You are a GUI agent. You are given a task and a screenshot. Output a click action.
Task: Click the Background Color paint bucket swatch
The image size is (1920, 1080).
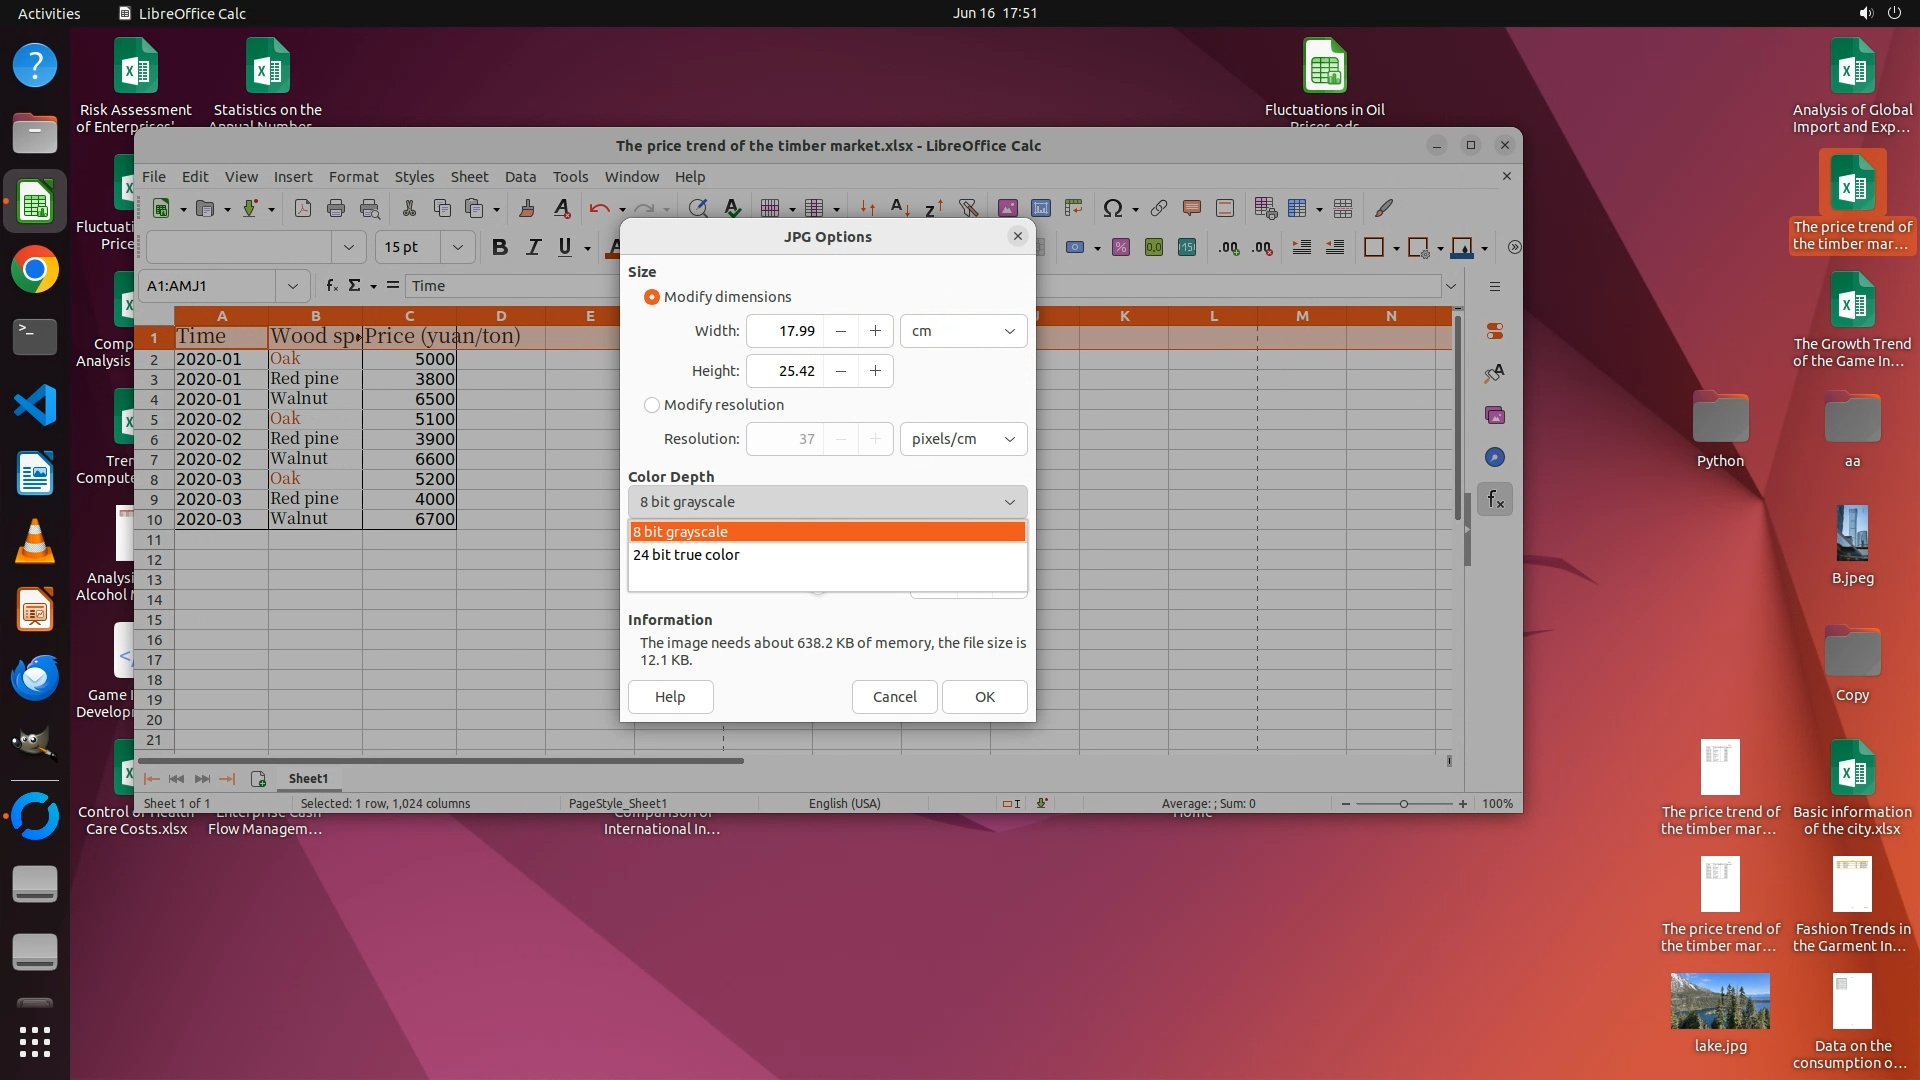point(1461,247)
